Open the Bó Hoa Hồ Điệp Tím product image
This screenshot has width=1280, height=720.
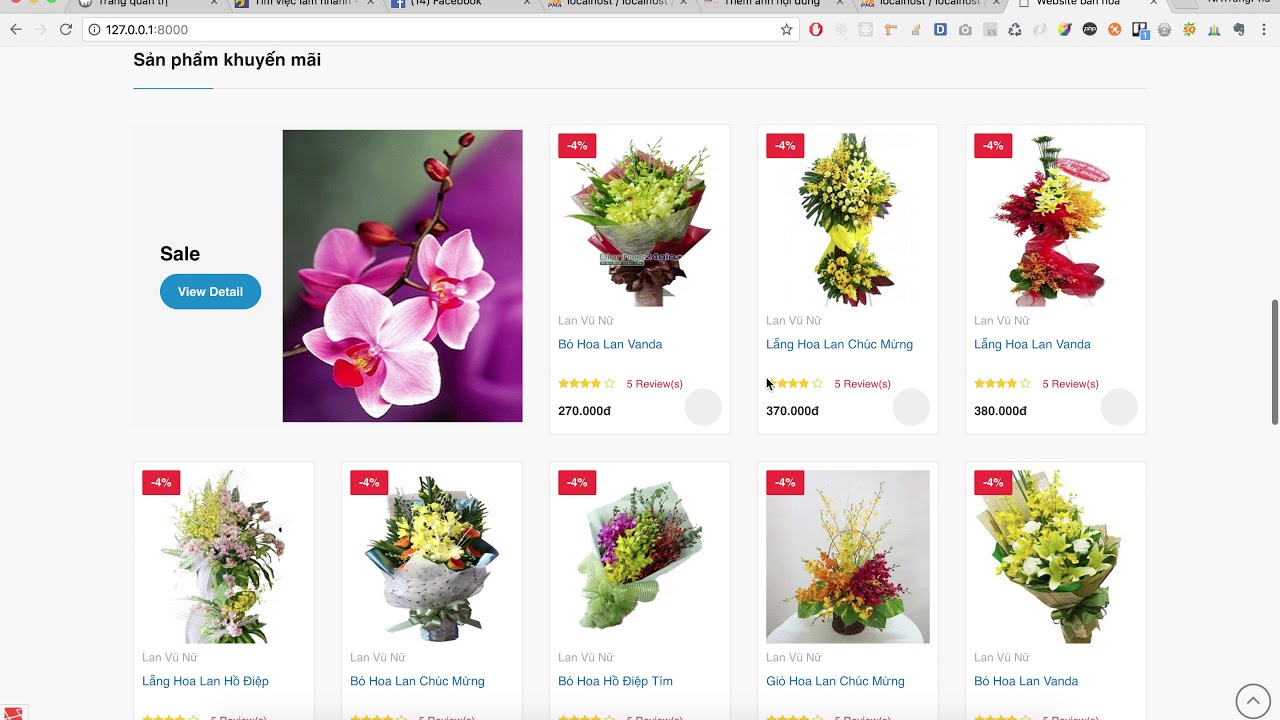coord(640,557)
